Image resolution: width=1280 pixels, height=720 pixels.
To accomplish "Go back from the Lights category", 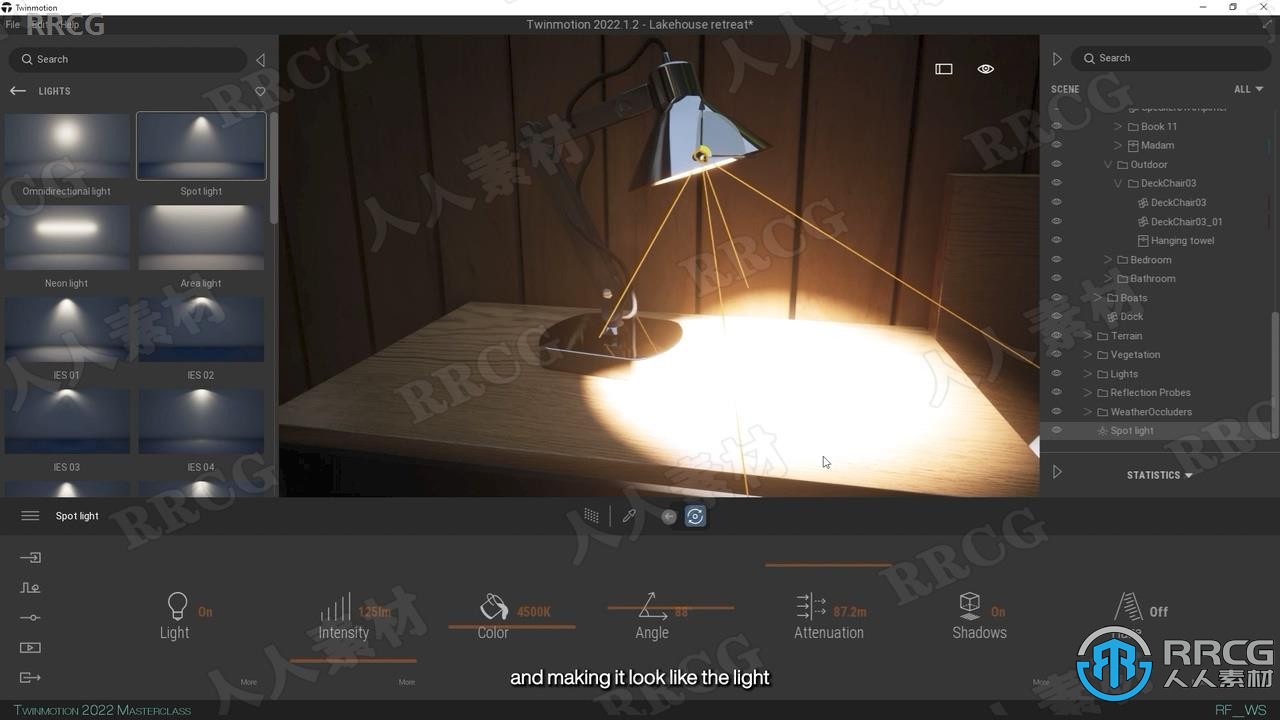I will pos(18,91).
